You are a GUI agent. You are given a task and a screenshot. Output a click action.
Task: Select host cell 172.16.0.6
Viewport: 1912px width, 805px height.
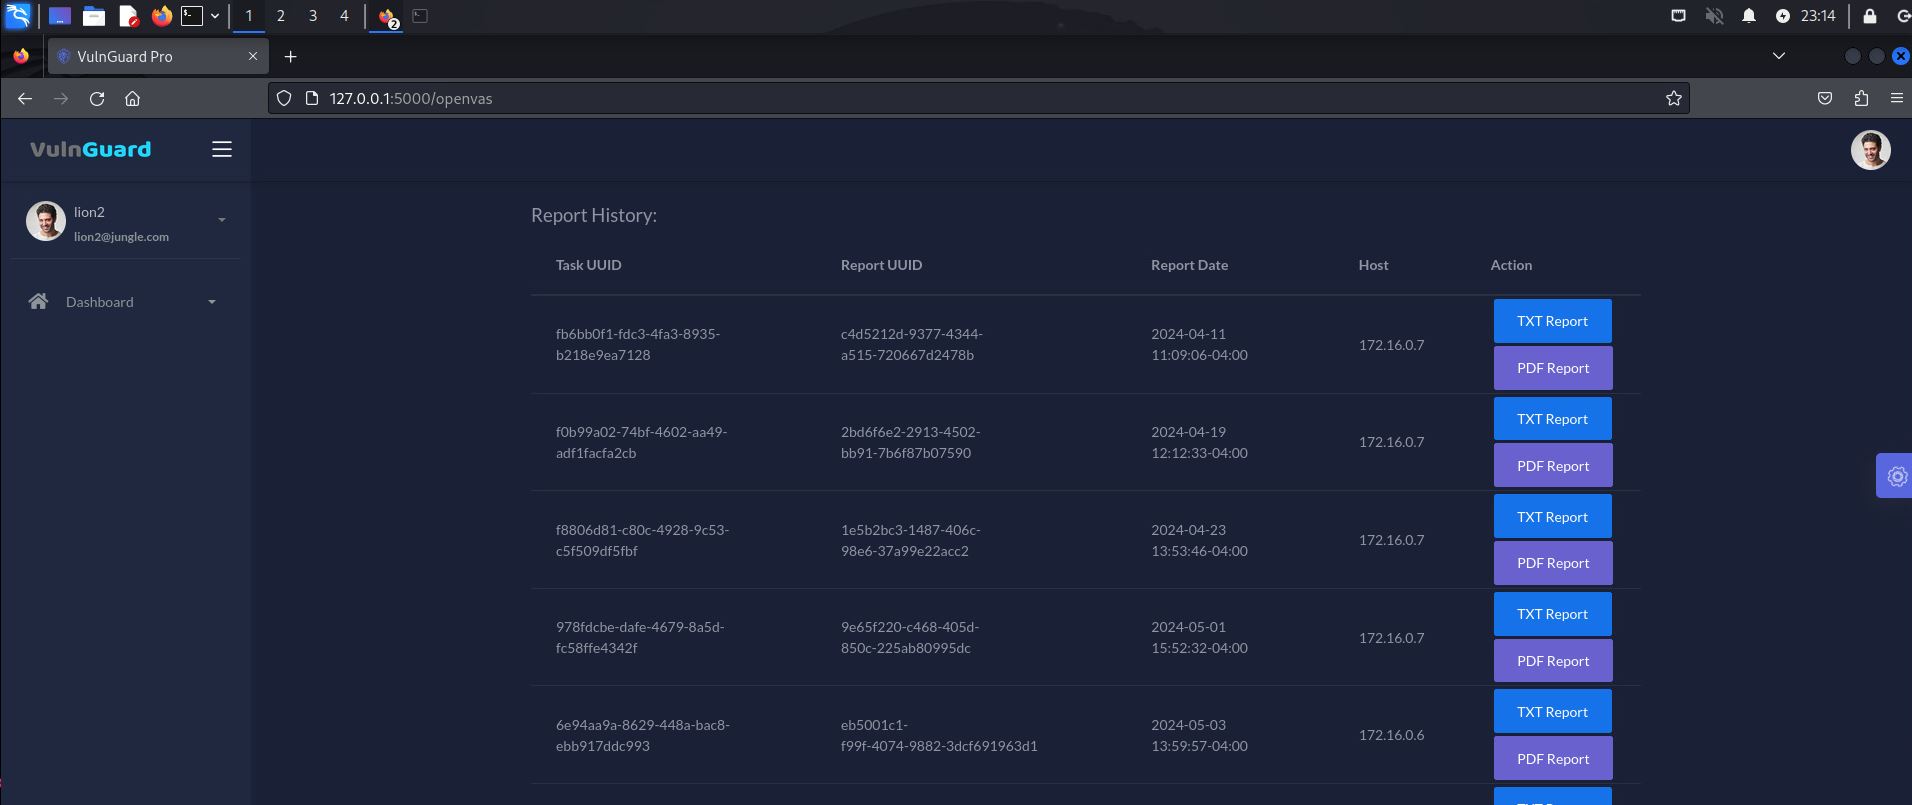tap(1391, 735)
